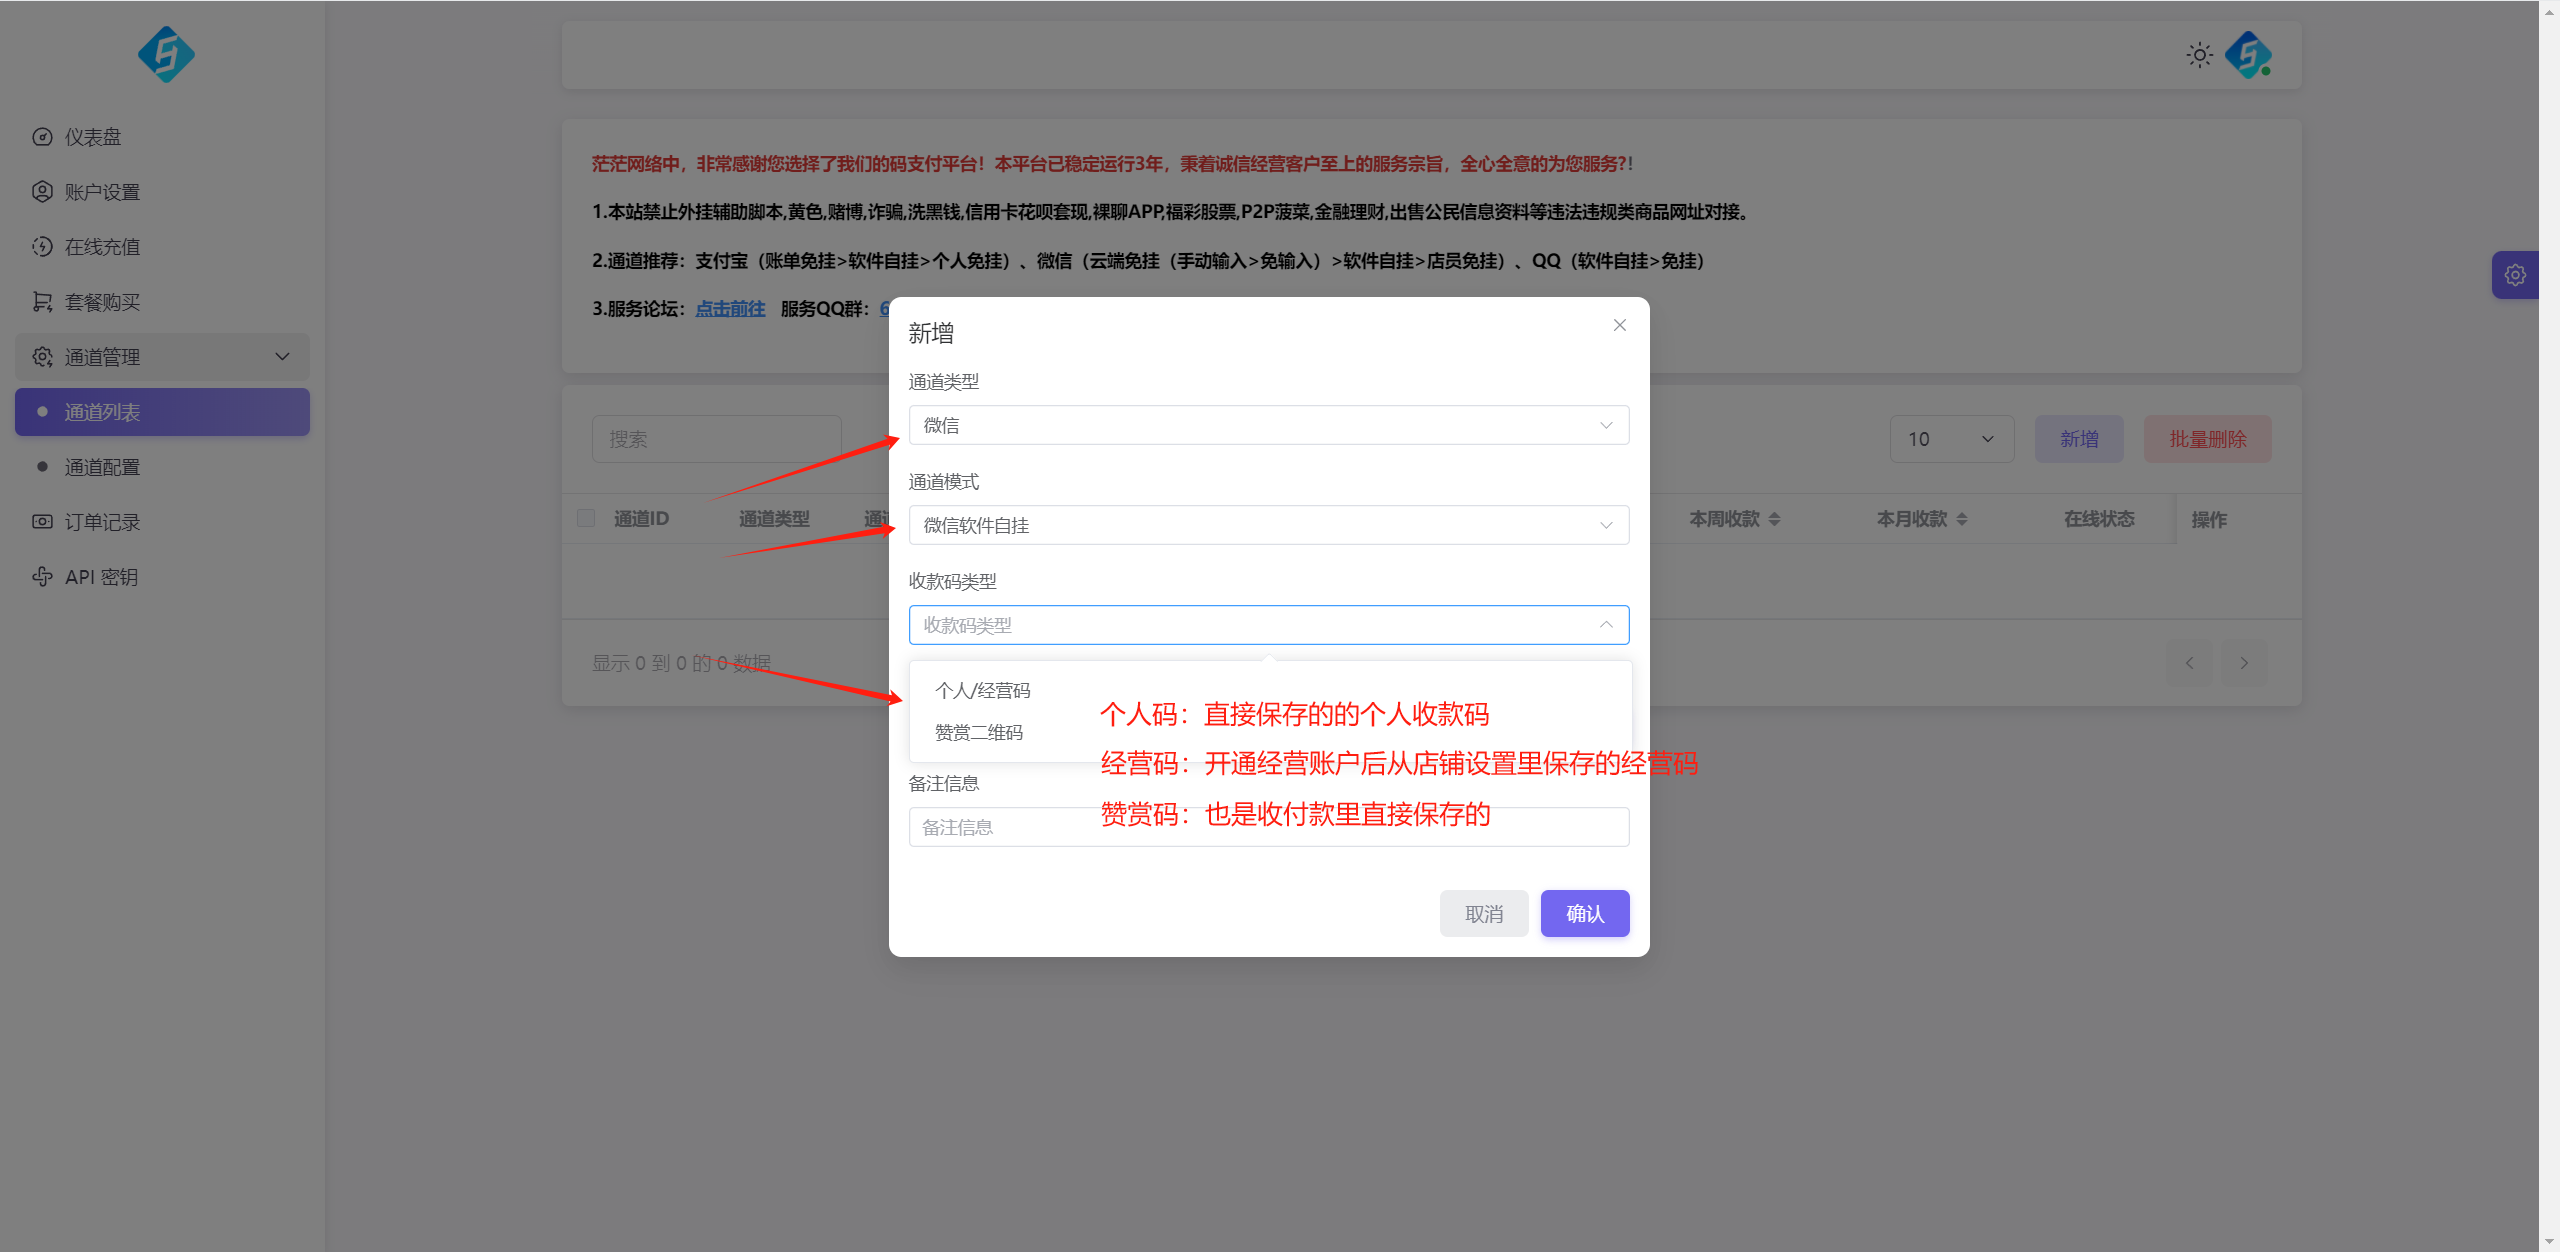Toggle the light/dark theme sun icon

2199,55
